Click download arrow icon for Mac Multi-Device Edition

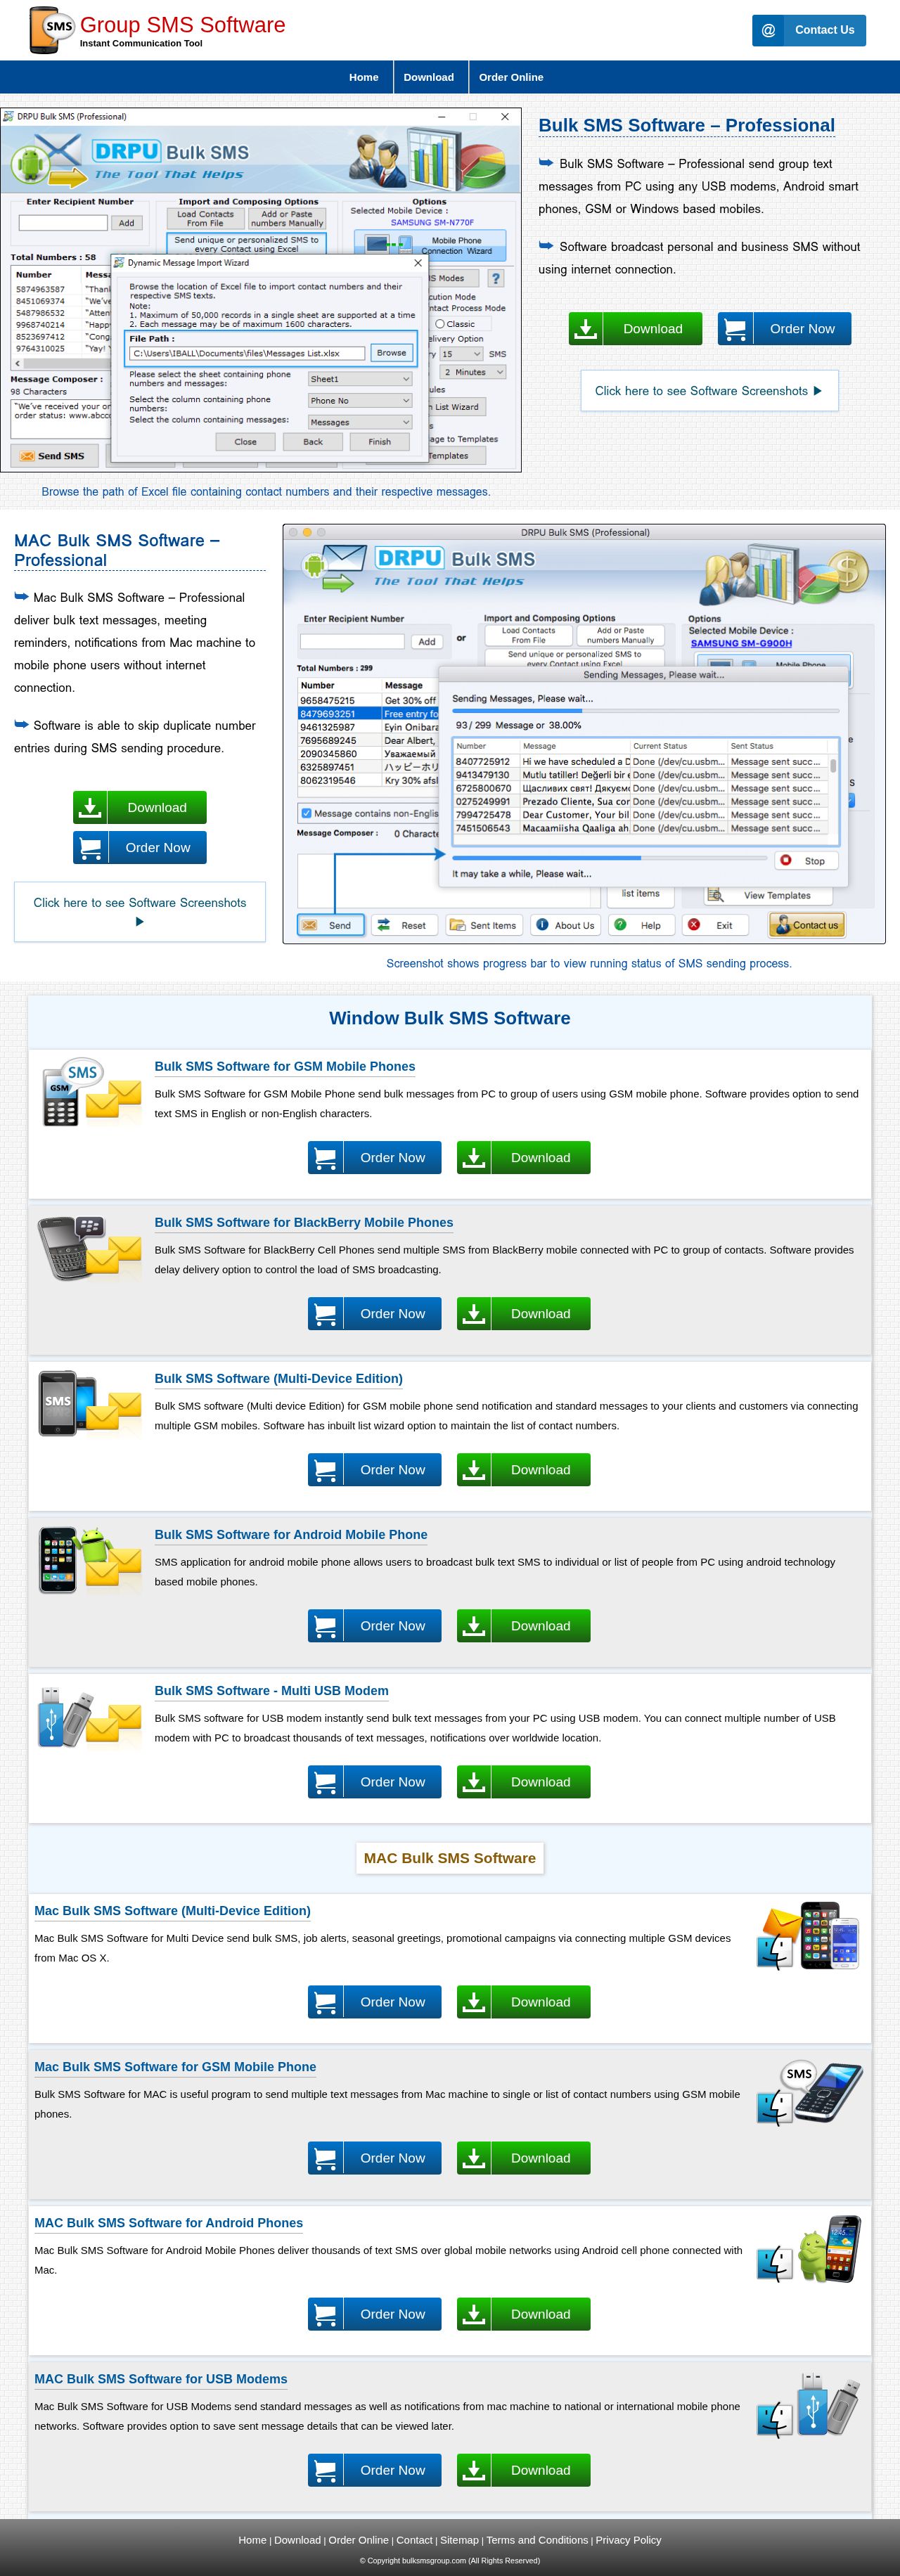(474, 2002)
